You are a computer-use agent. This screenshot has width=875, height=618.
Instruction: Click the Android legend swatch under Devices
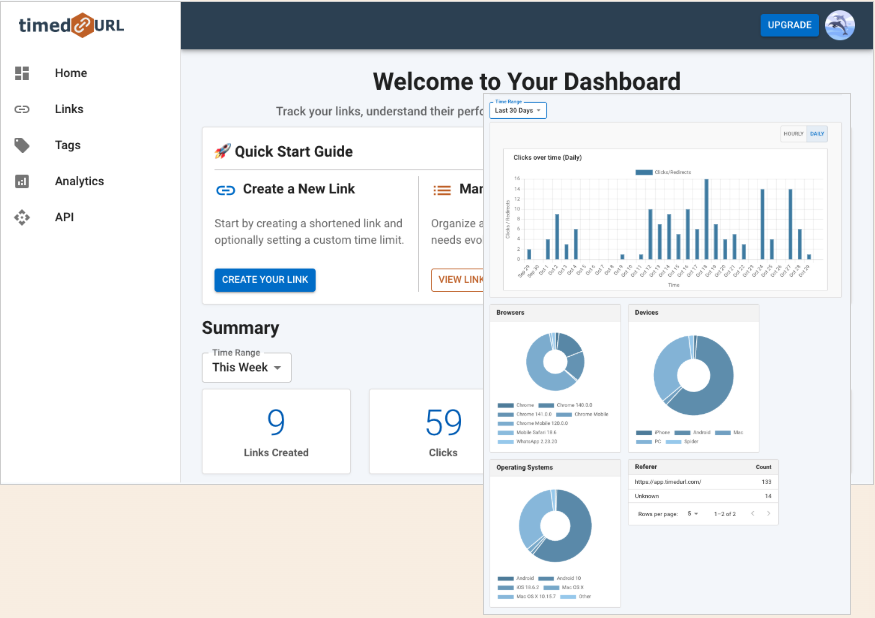(x=683, y=433)
